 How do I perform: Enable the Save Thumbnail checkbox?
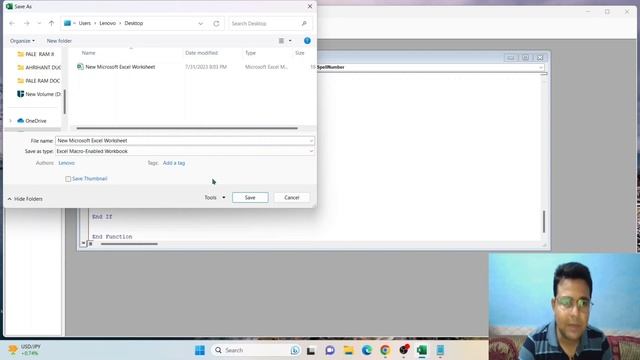click(x=68, y=179)
